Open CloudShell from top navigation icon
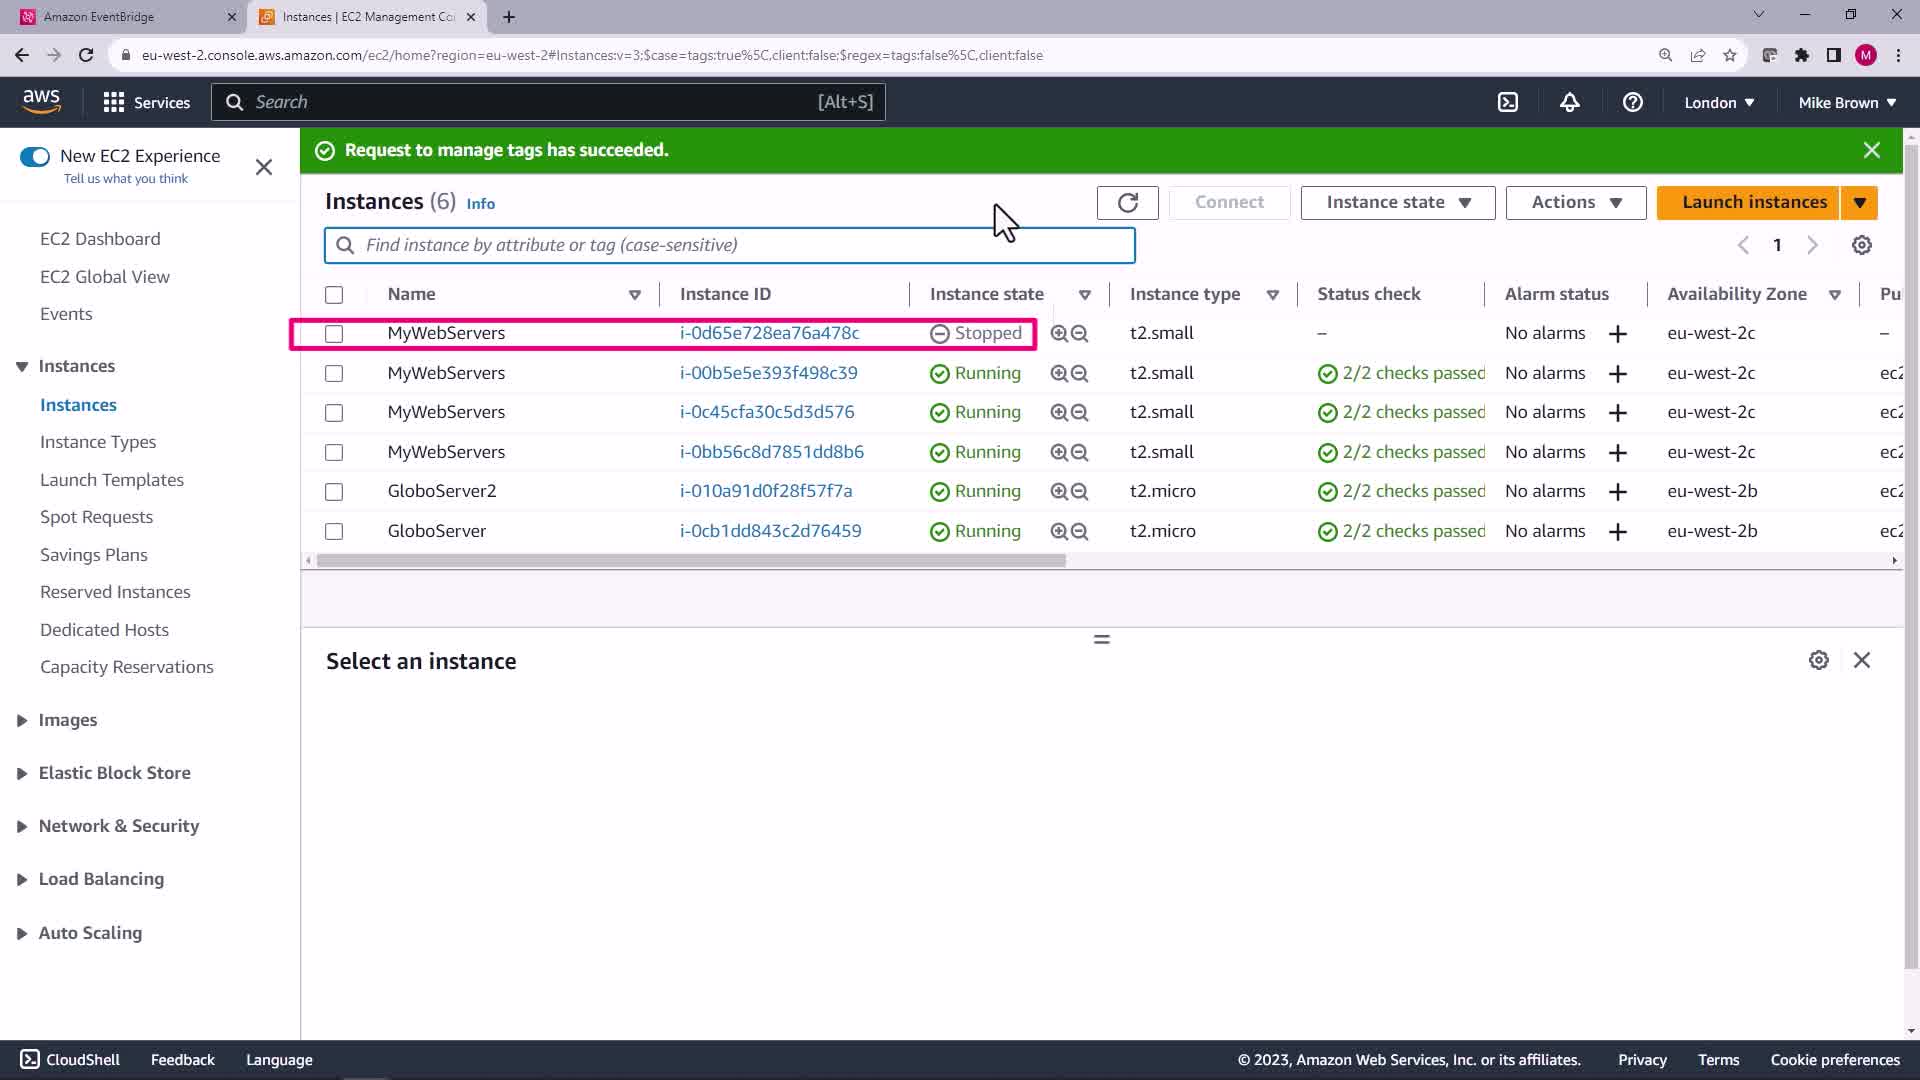 tap(1507, 102)
